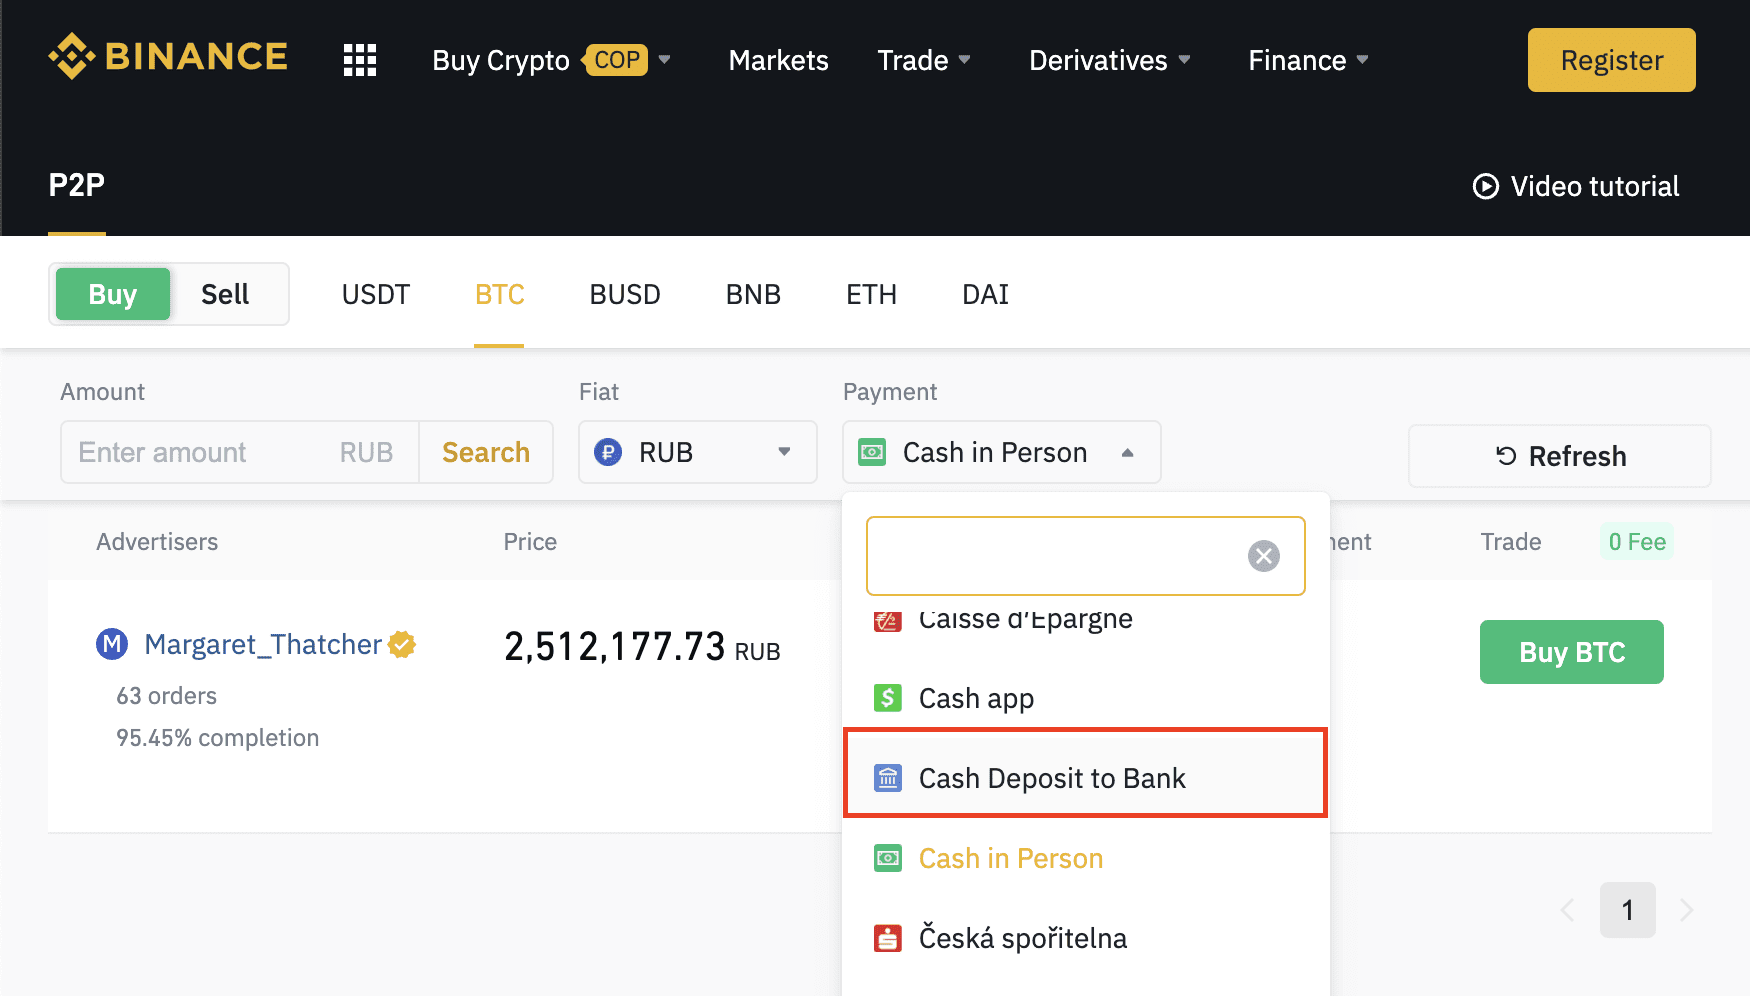Choose Cash in Person option in list
The width and height of the screenshot is (1750, 996).
pyautogui.click(x=1086, y=858)
